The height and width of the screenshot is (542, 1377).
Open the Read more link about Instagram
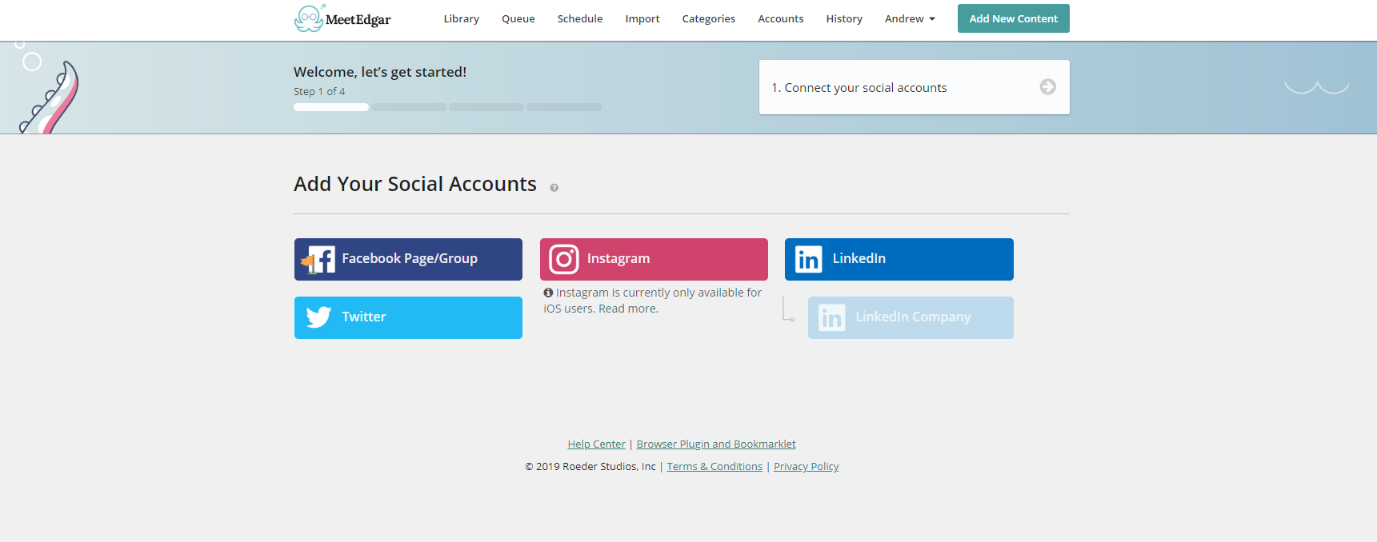tap(627, 309)
